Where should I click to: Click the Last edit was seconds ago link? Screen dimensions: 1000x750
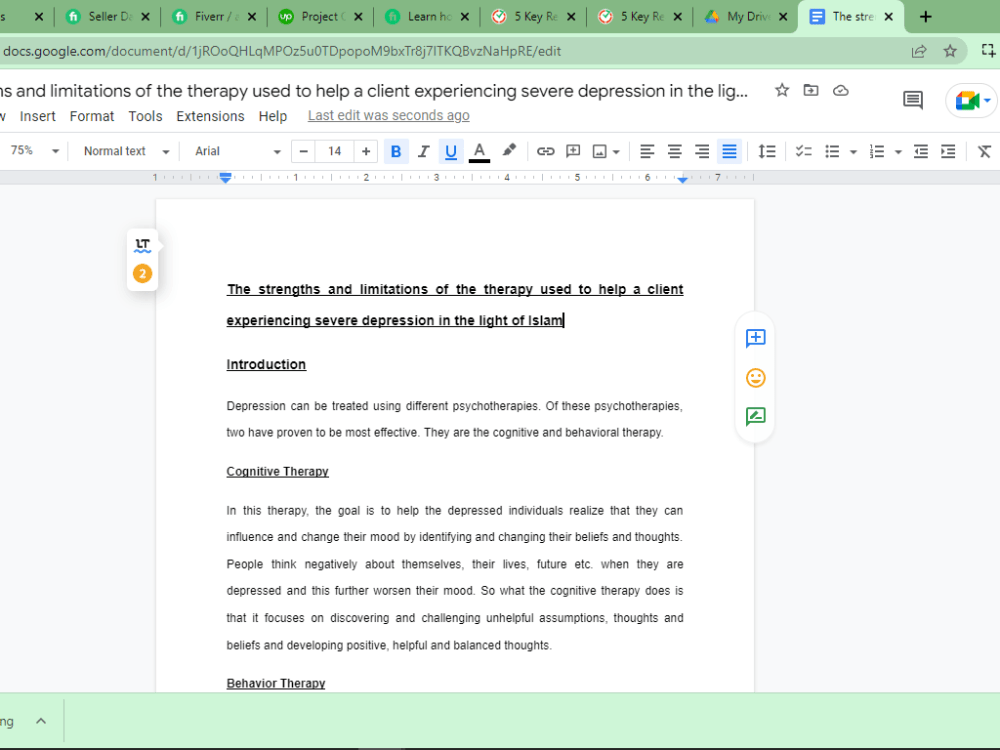coord(388,115)
